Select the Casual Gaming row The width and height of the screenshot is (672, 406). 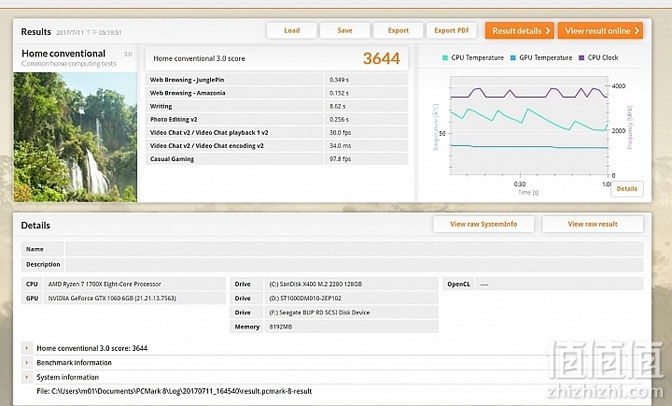pos(277,159)
